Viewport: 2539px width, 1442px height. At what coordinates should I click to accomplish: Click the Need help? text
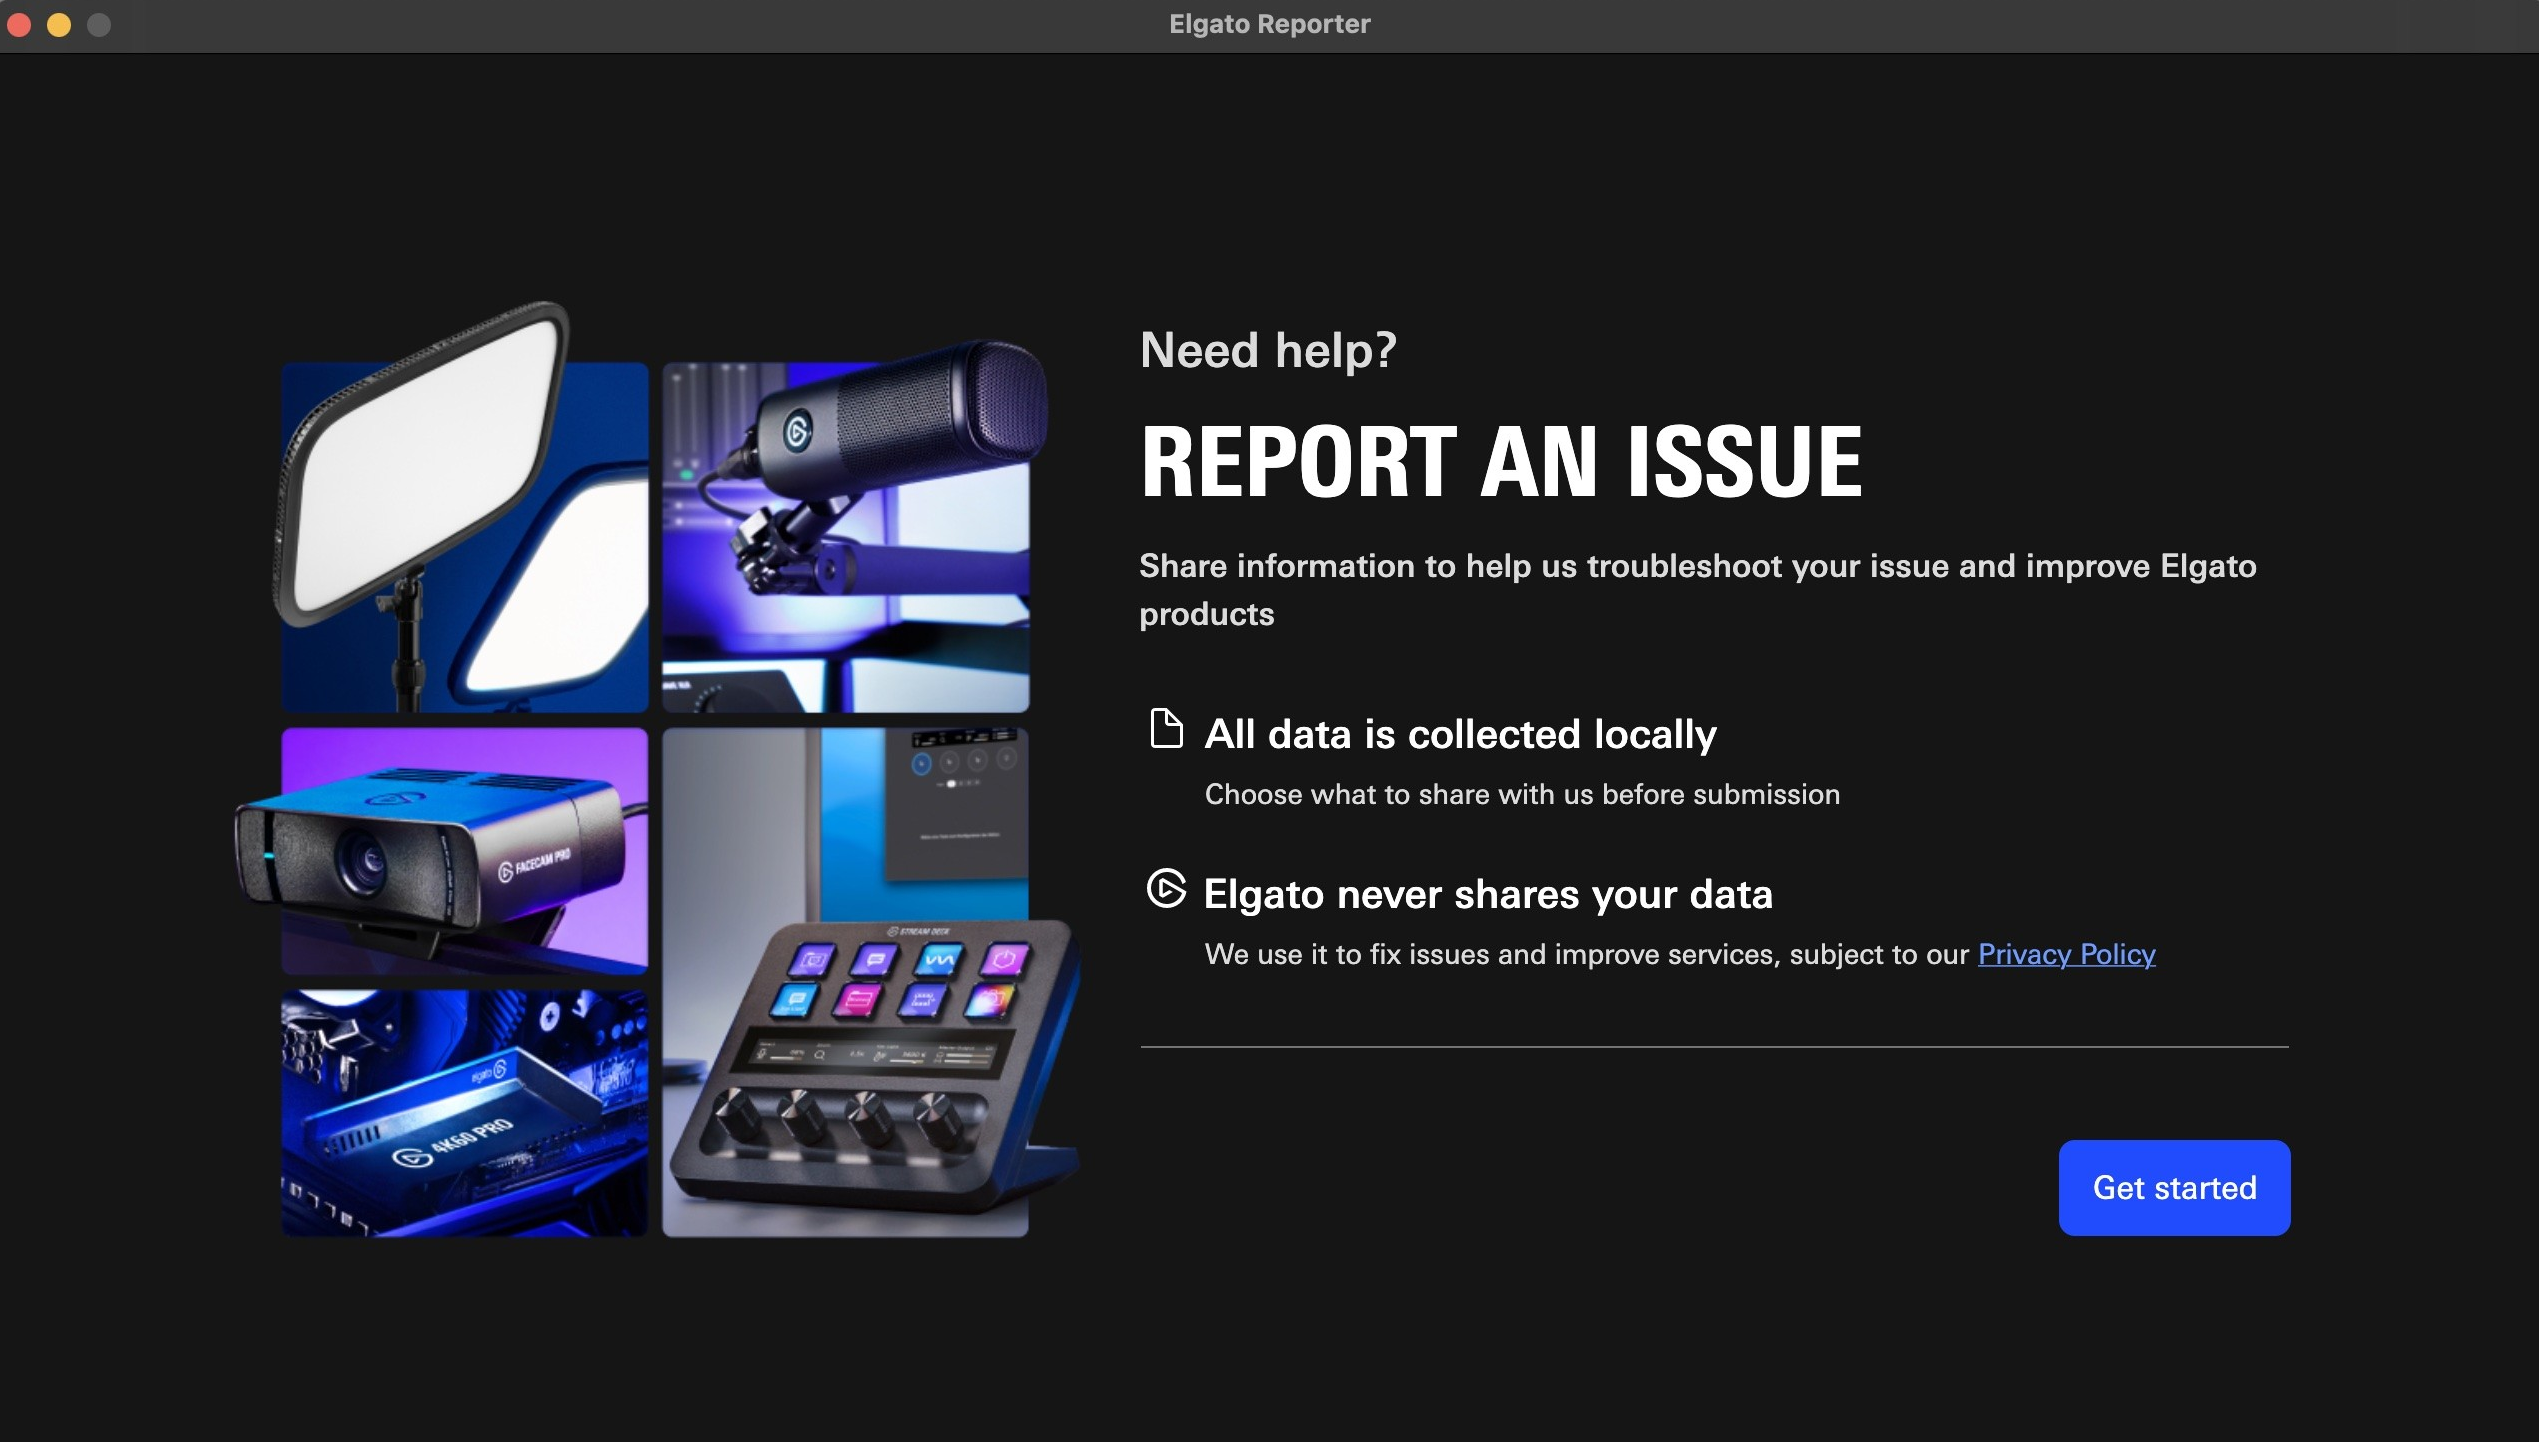pos(1268,351)
